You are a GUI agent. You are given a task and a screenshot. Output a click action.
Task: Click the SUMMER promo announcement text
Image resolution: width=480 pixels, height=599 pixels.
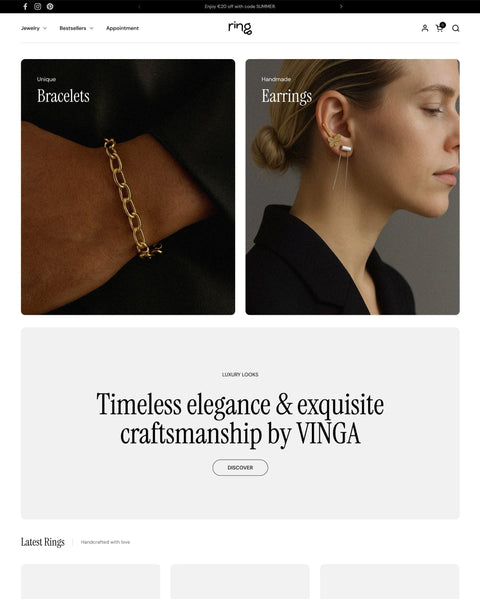point(240,6)
